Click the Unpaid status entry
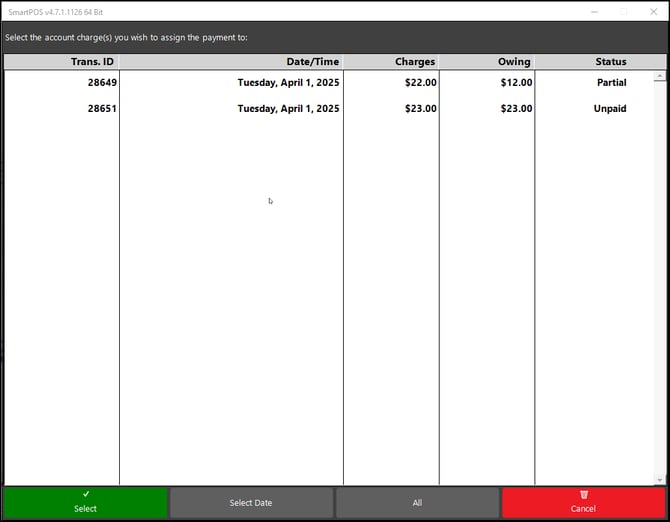 coord(610,109)
